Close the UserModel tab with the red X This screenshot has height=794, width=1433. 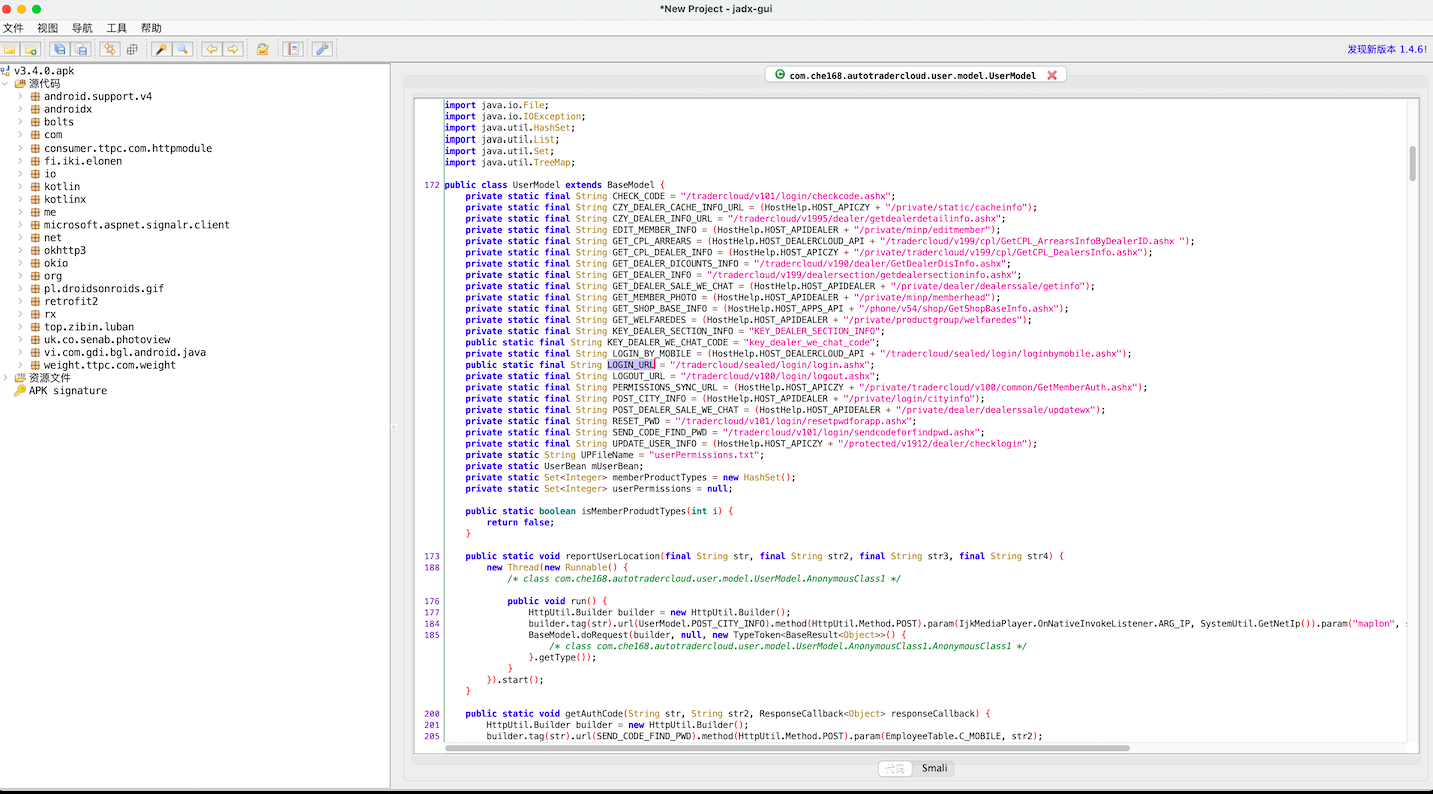coord(1052,75)
